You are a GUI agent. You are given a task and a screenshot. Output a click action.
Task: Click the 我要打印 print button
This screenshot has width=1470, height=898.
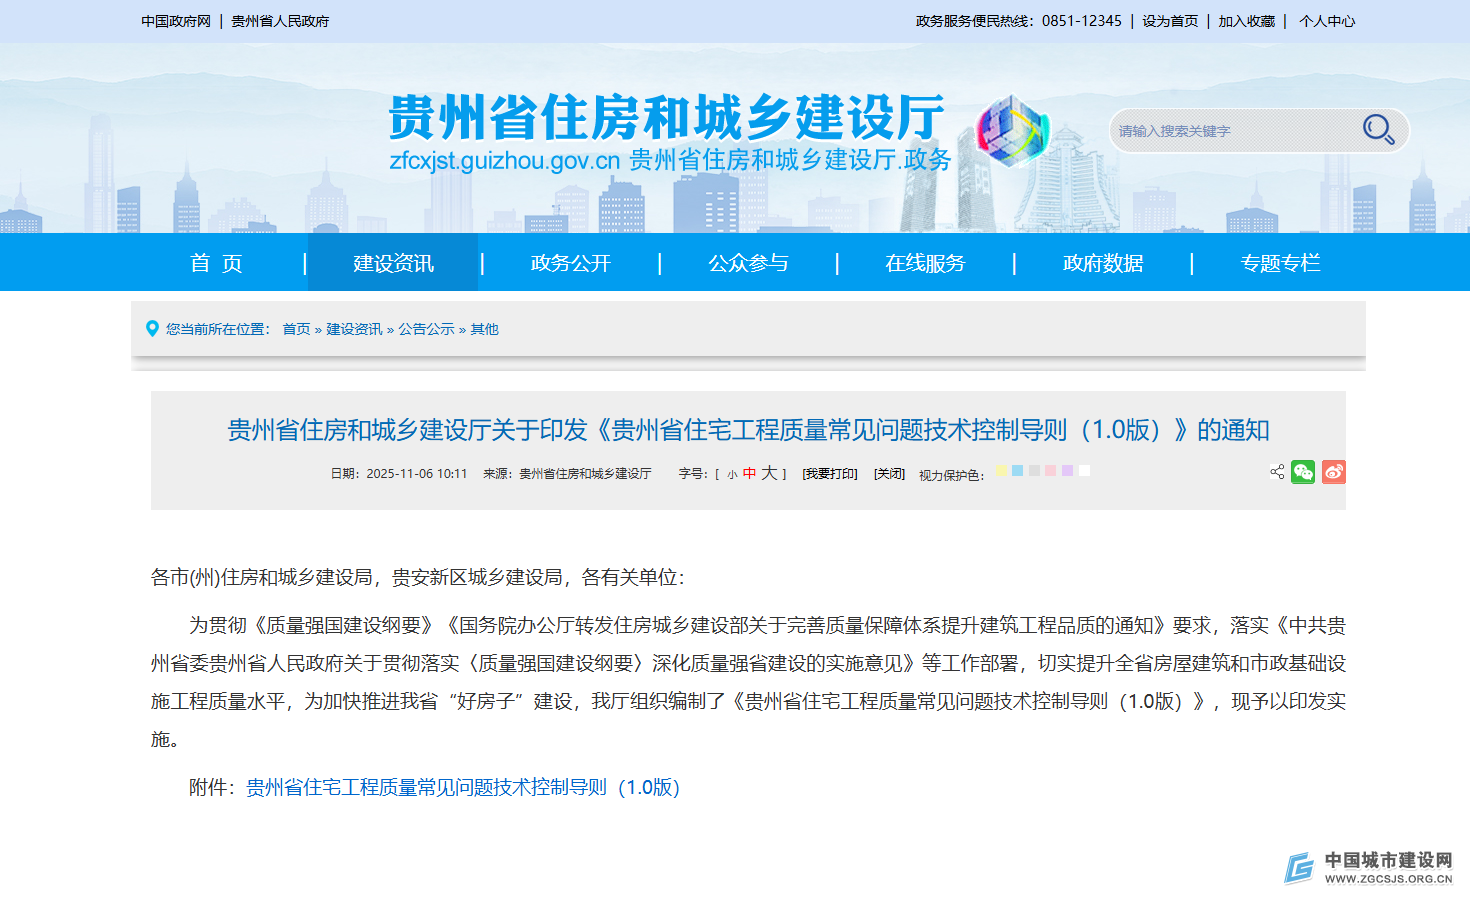click(830, 474)
